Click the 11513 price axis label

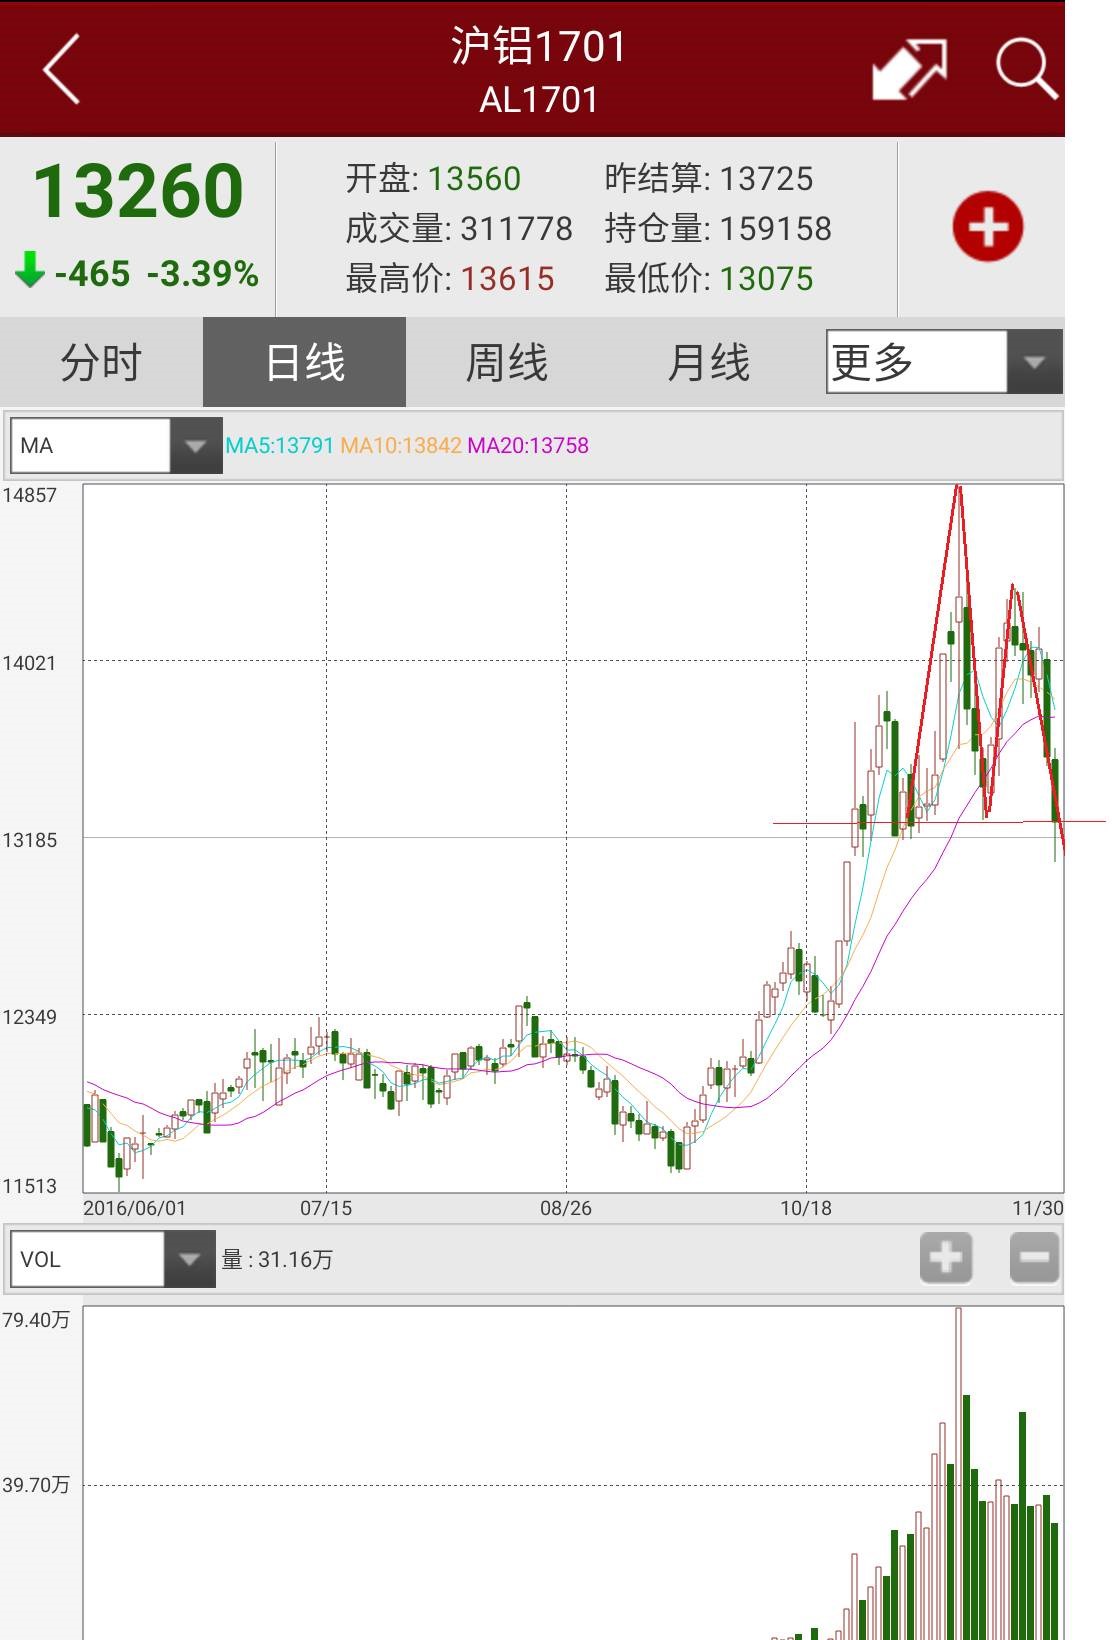tap(30, 1187)
